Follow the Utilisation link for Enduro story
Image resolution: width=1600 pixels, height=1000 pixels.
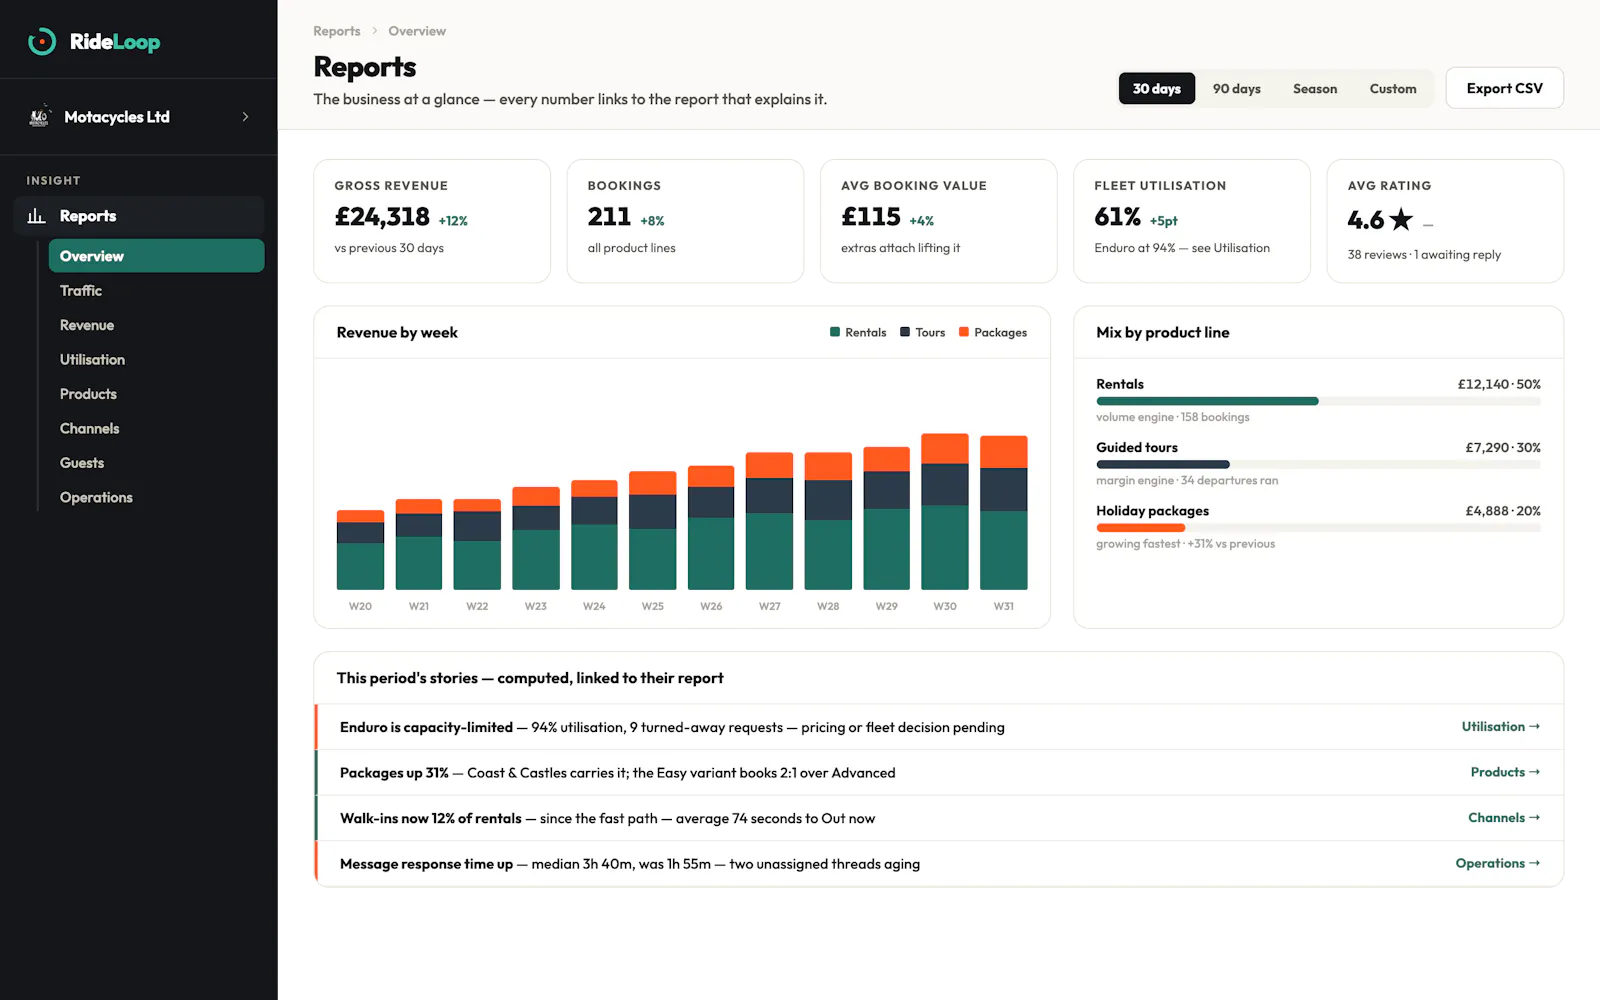1500,727
